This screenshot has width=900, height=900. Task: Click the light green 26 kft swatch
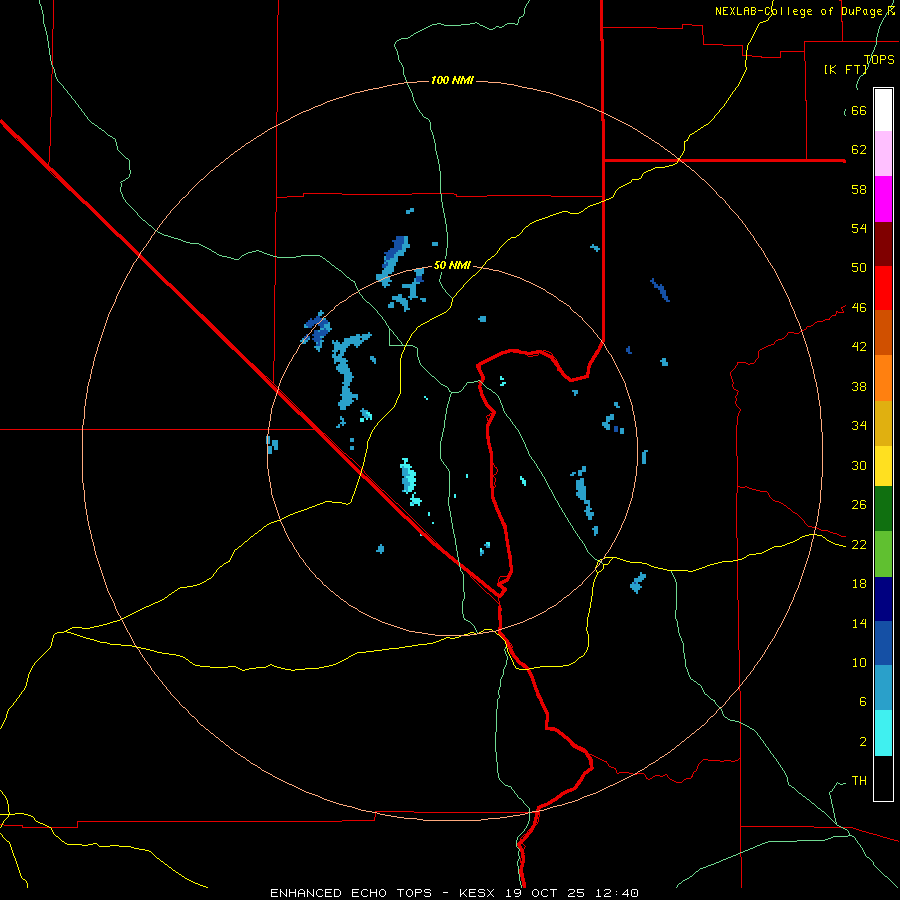tap(883, 554)
